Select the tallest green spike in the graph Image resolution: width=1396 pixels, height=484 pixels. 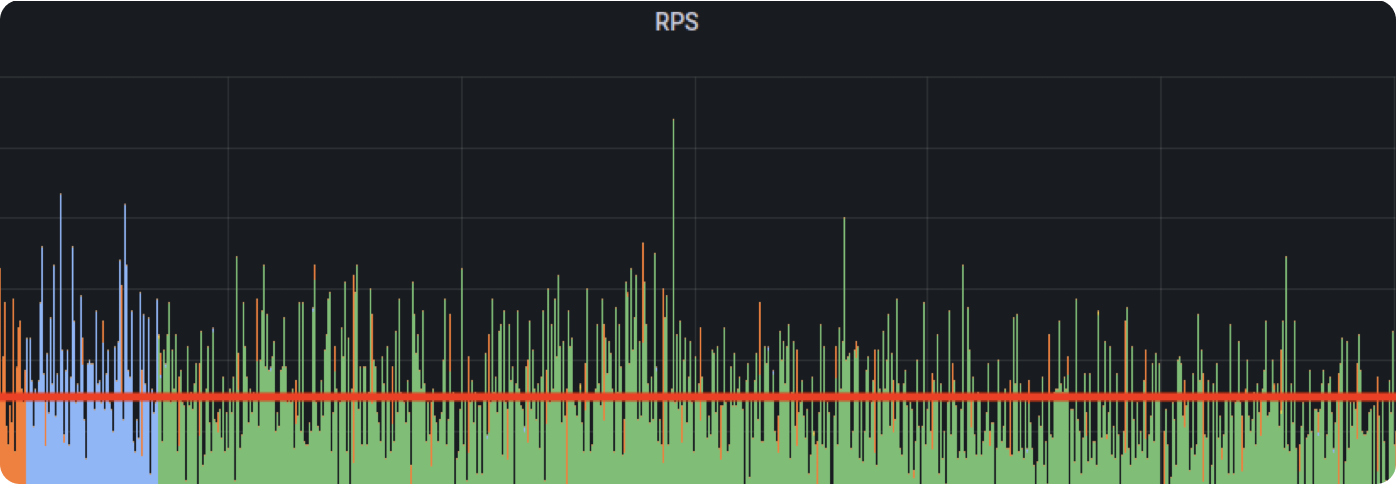(x=673, y=257)
